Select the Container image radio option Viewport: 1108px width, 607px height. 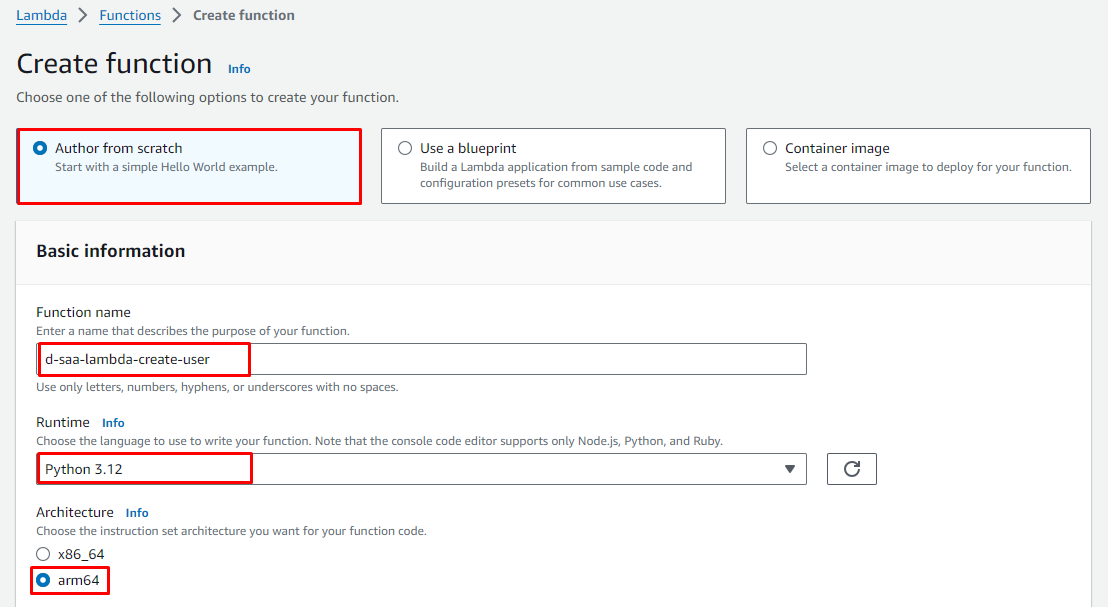pyautogui.click(x=770, y=148)
